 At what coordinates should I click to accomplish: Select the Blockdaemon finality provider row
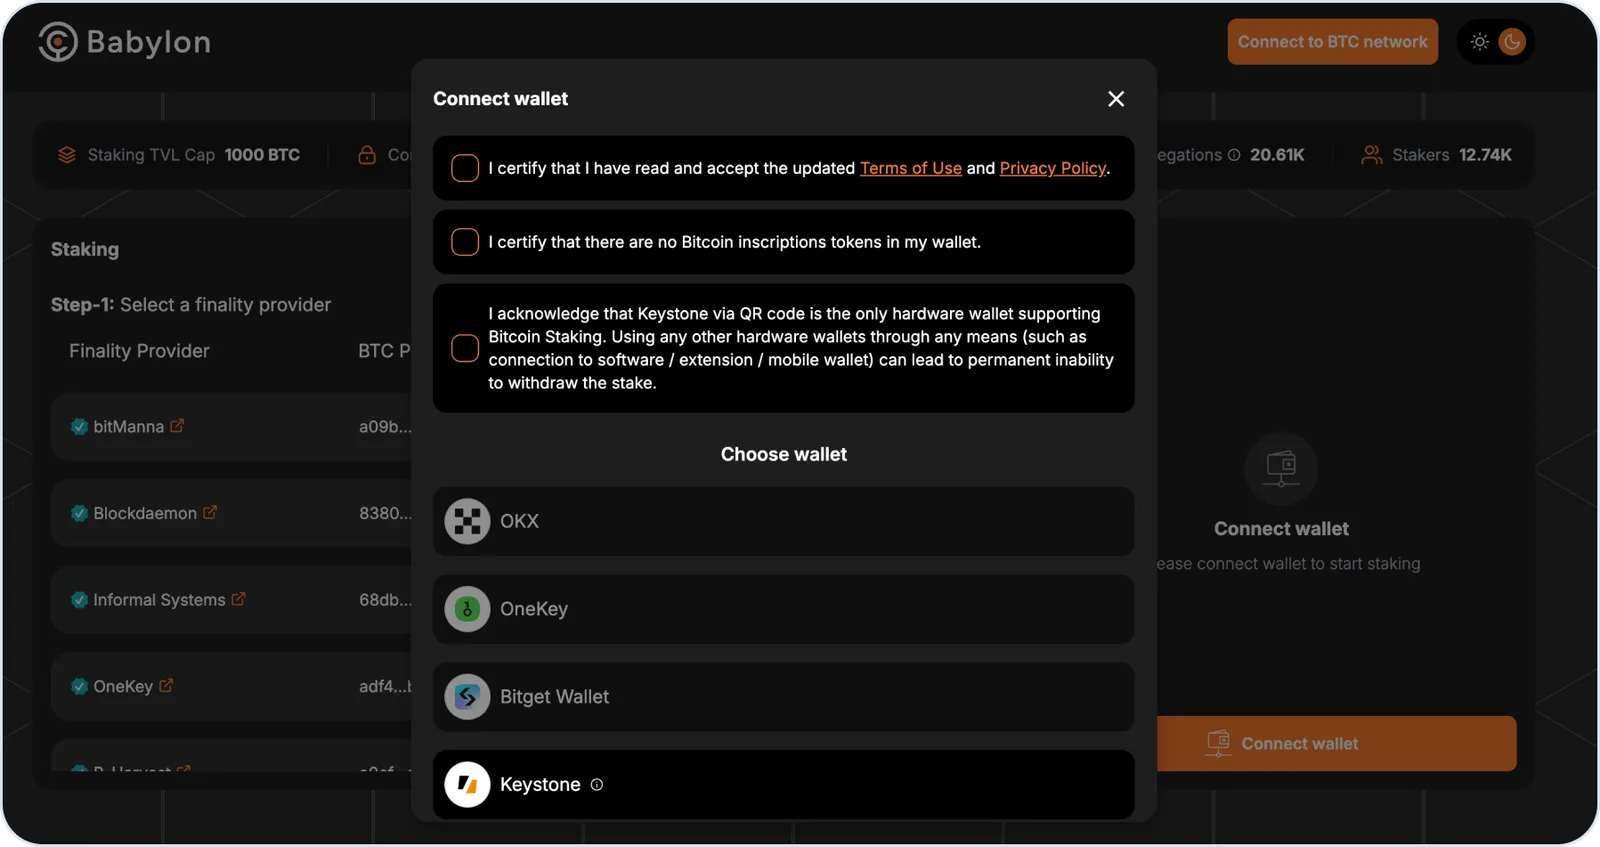point(232,513)
